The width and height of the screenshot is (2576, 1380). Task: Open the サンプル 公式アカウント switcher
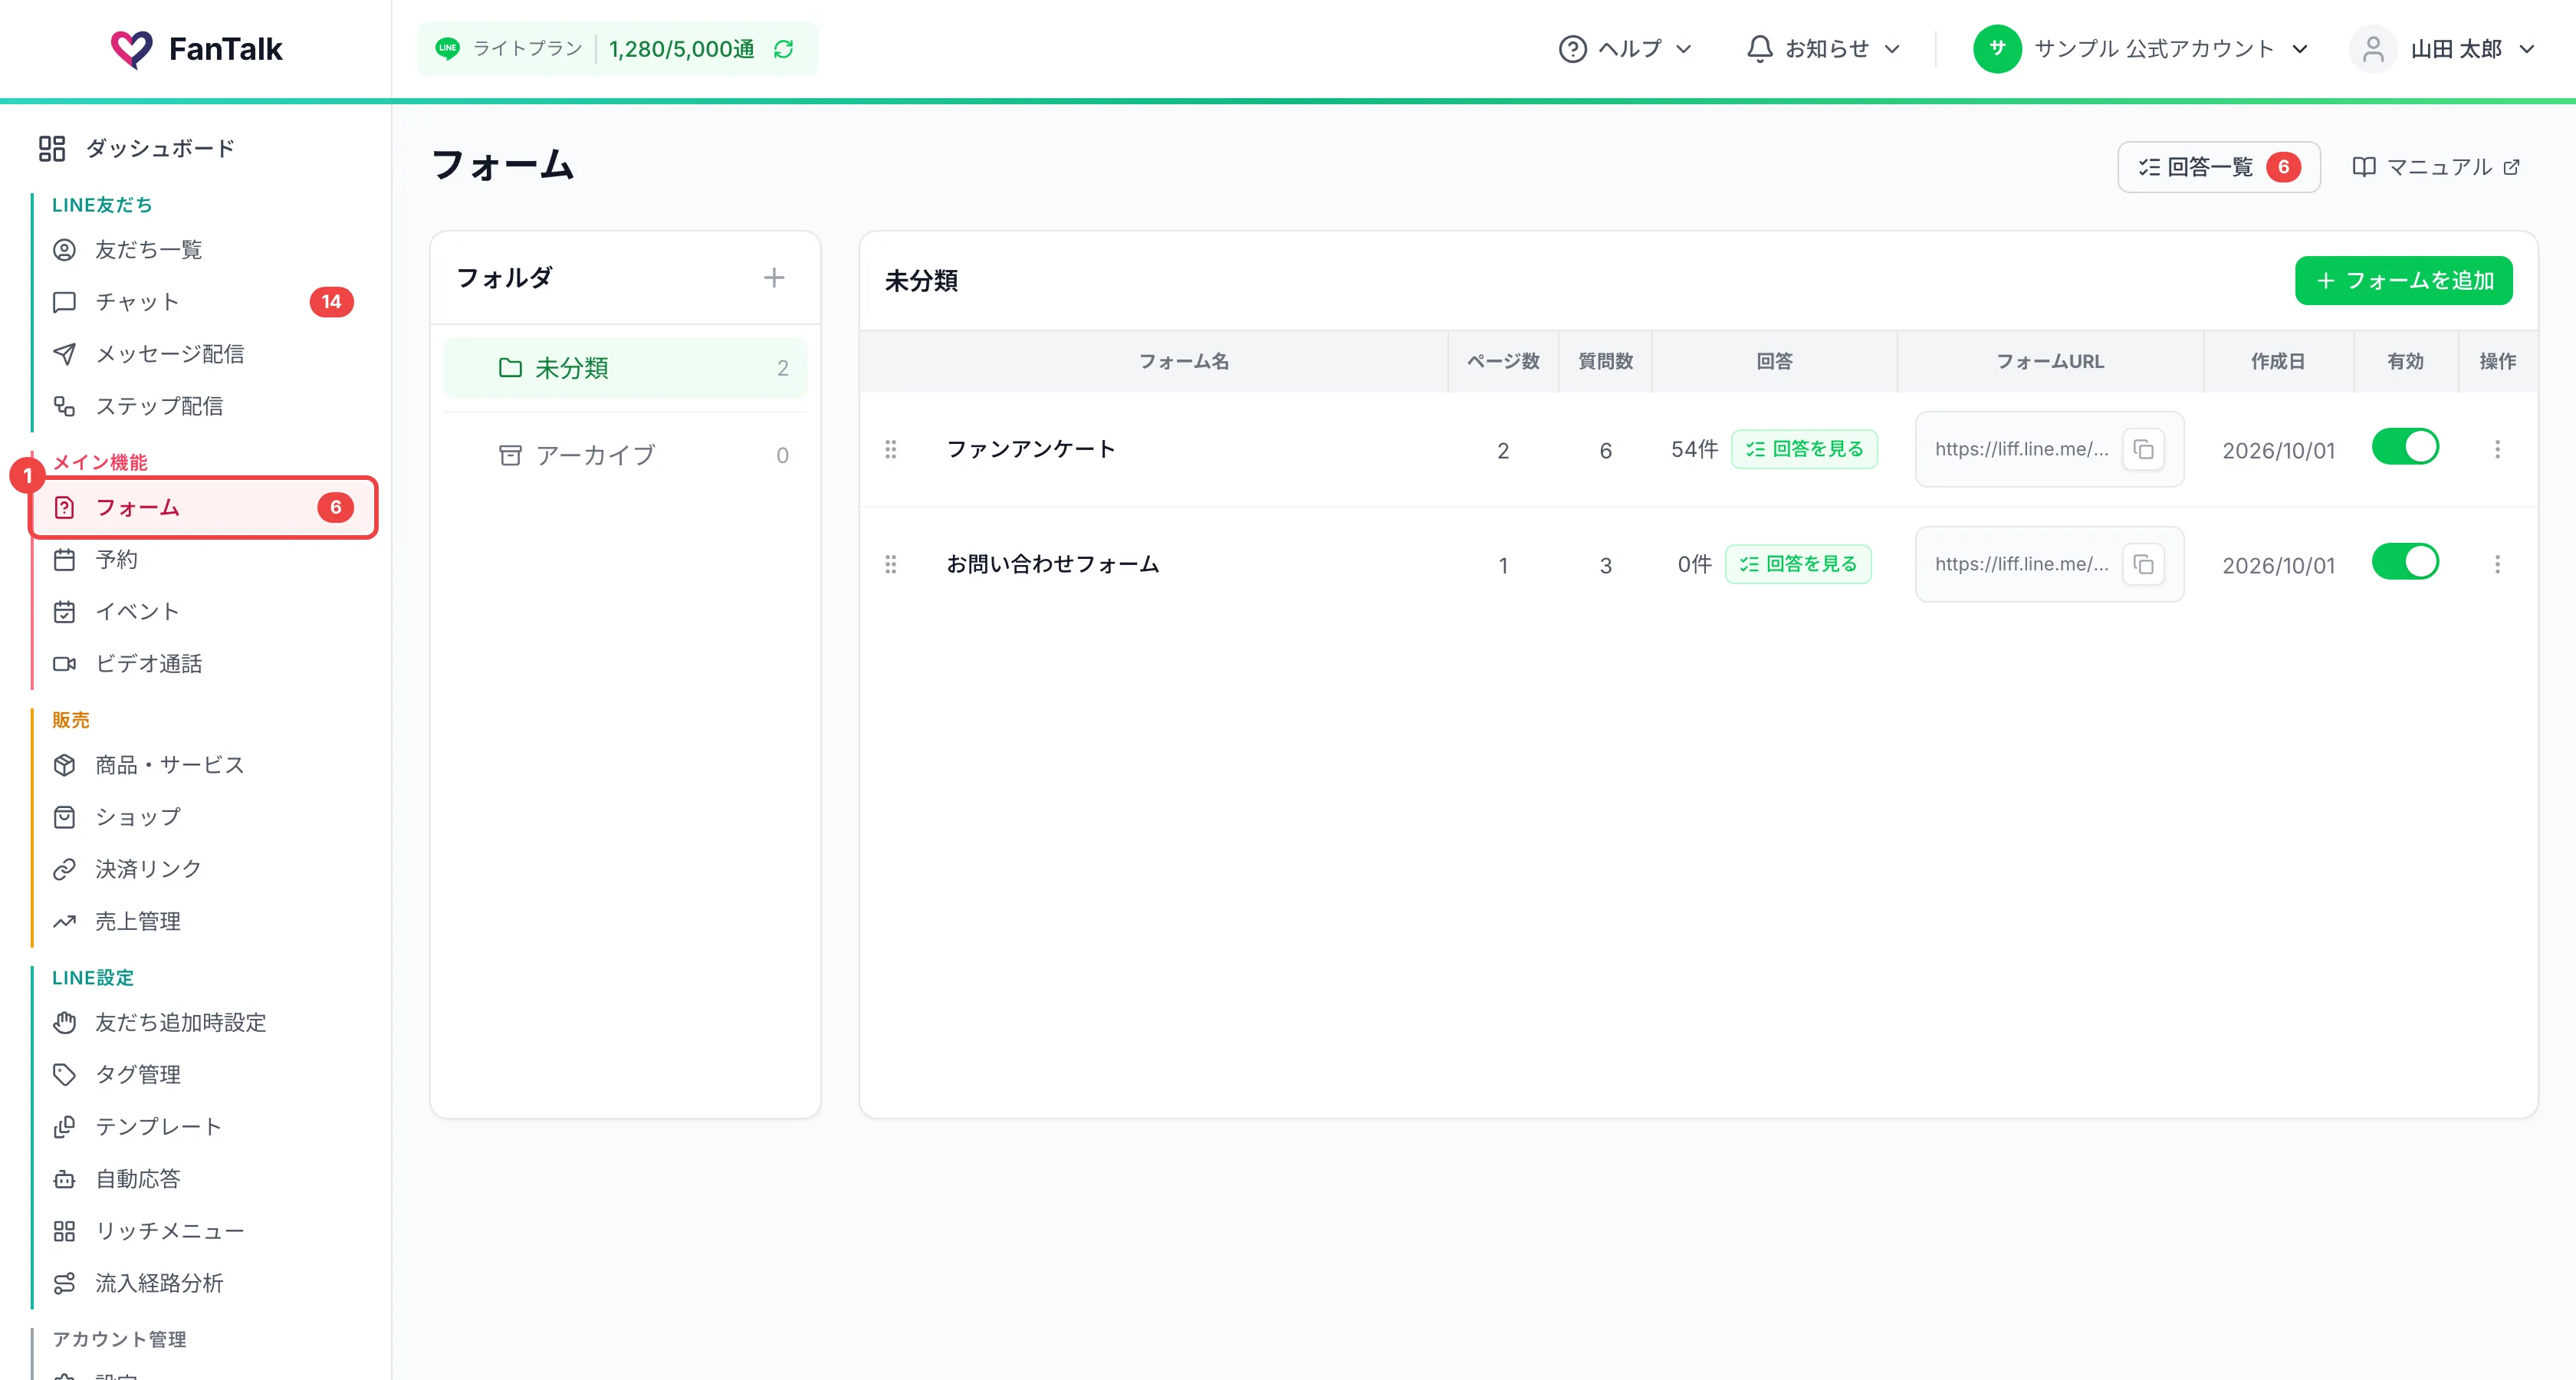2140,49
